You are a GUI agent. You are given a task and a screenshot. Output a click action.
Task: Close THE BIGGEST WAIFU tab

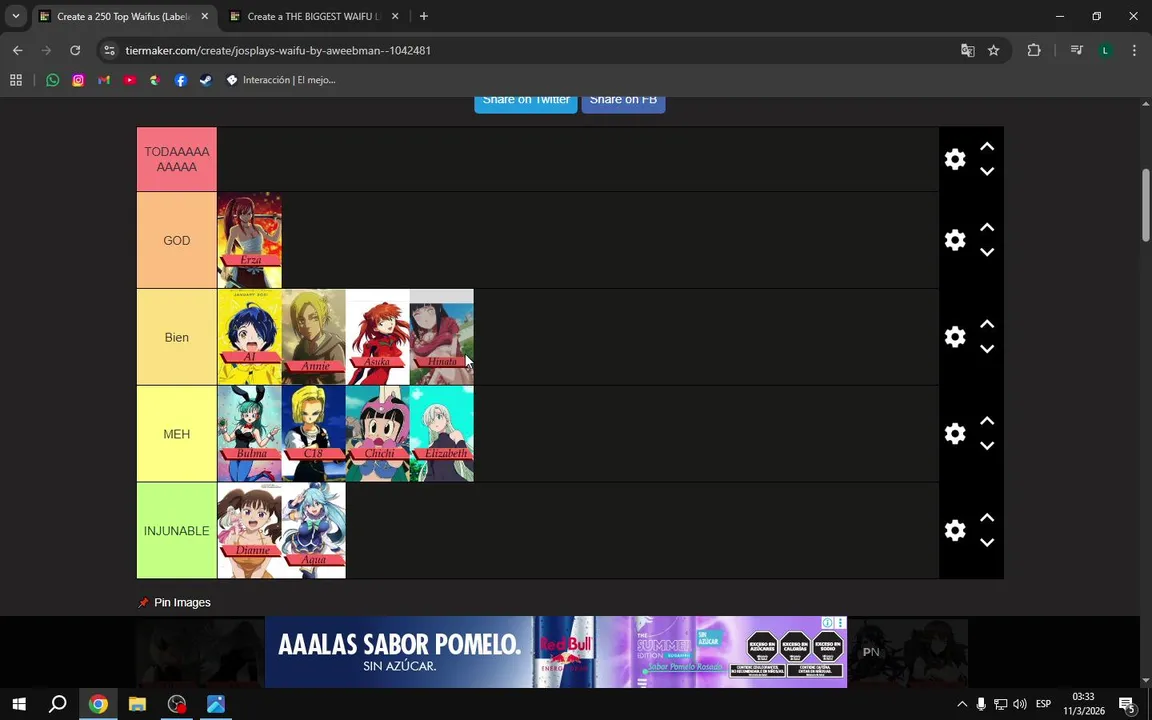pos(395,16)
